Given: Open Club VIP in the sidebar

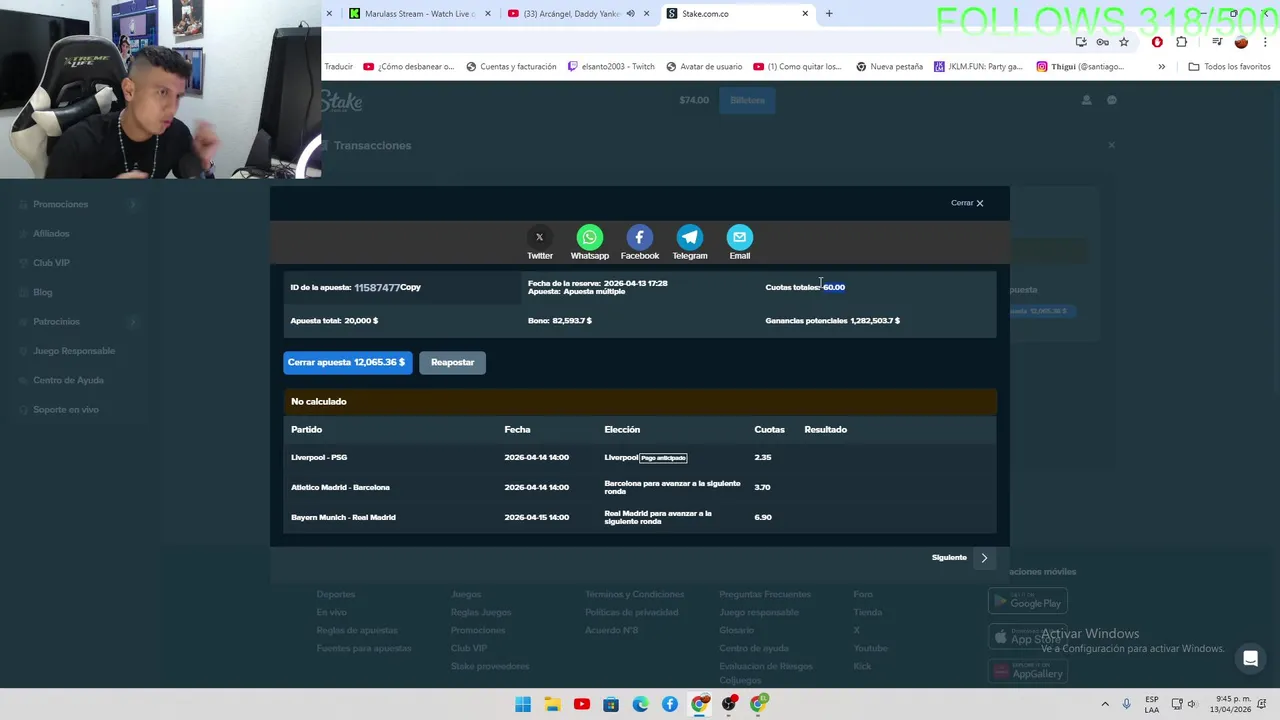Looking at the screenshot, I should (x=51, y=263).
